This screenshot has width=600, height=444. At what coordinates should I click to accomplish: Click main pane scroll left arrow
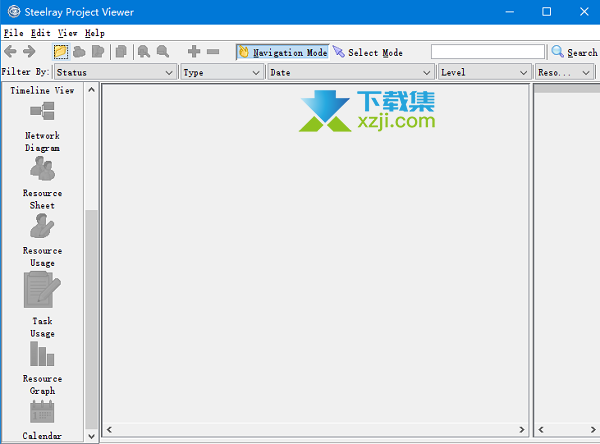point(109,429)
